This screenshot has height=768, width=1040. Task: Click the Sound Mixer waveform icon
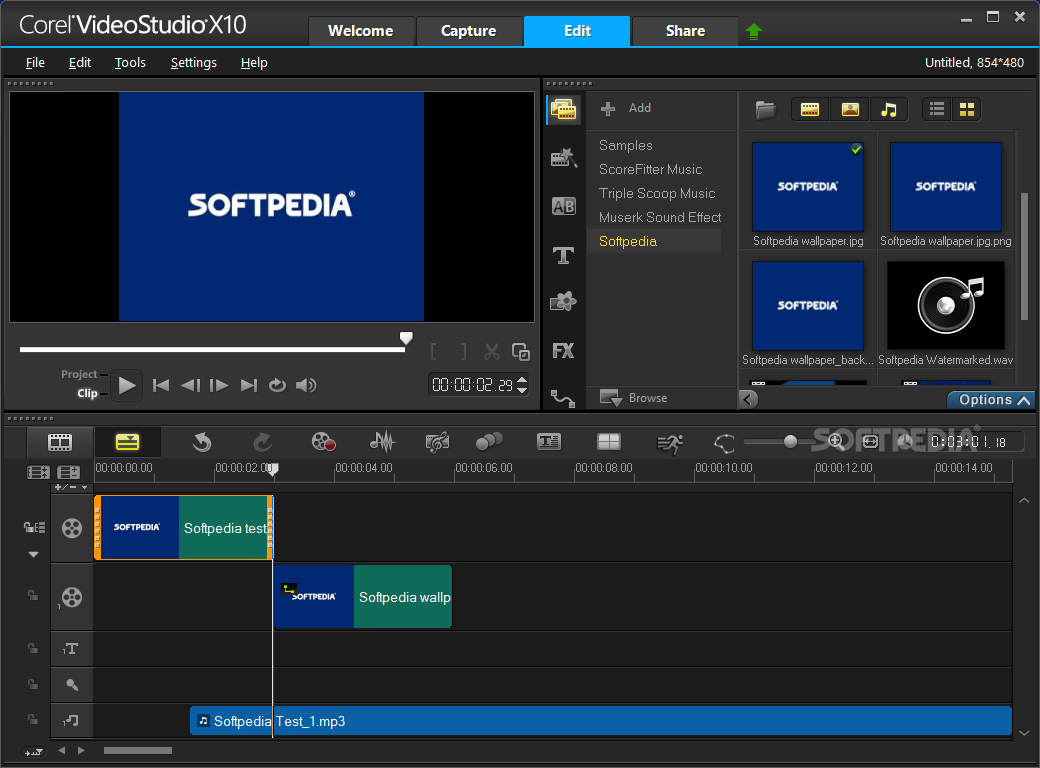click(x=382, y=441)
